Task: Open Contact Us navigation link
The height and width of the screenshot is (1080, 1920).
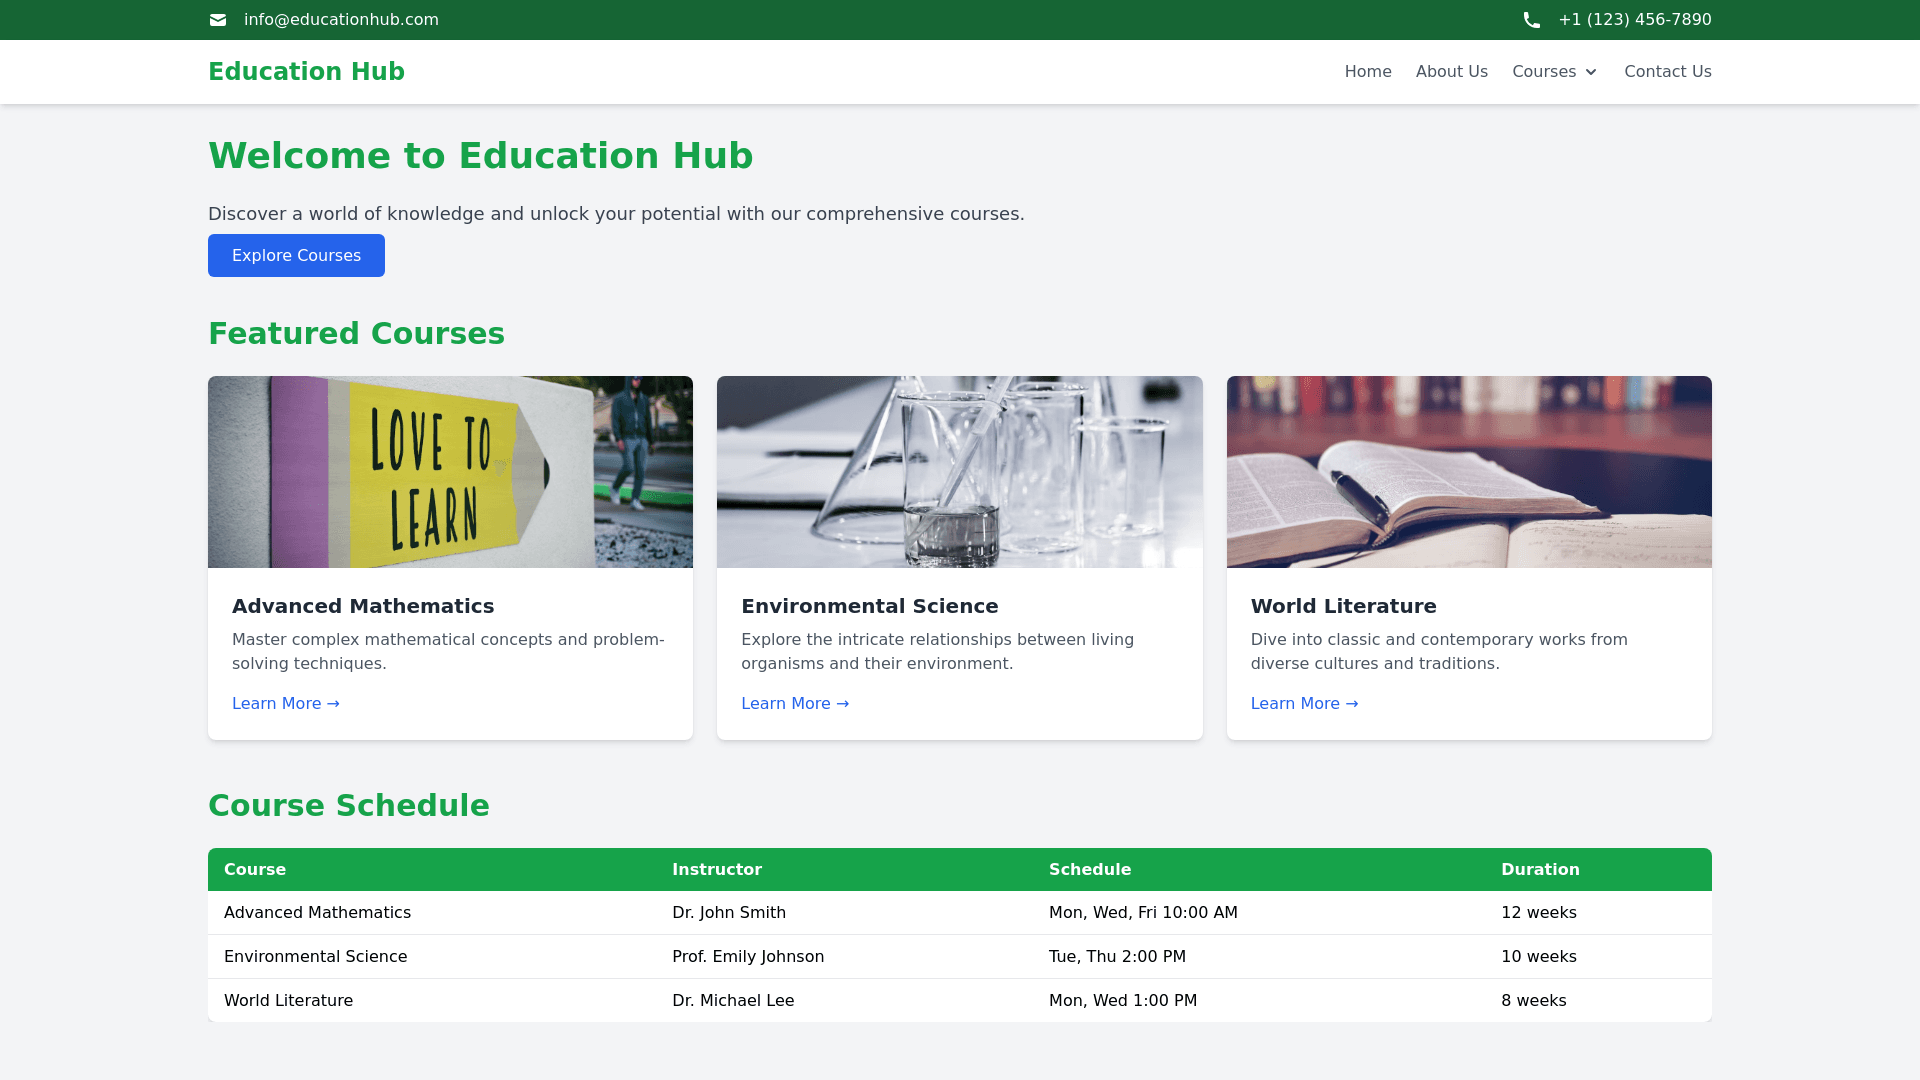Action: [x=1667, y=72]
